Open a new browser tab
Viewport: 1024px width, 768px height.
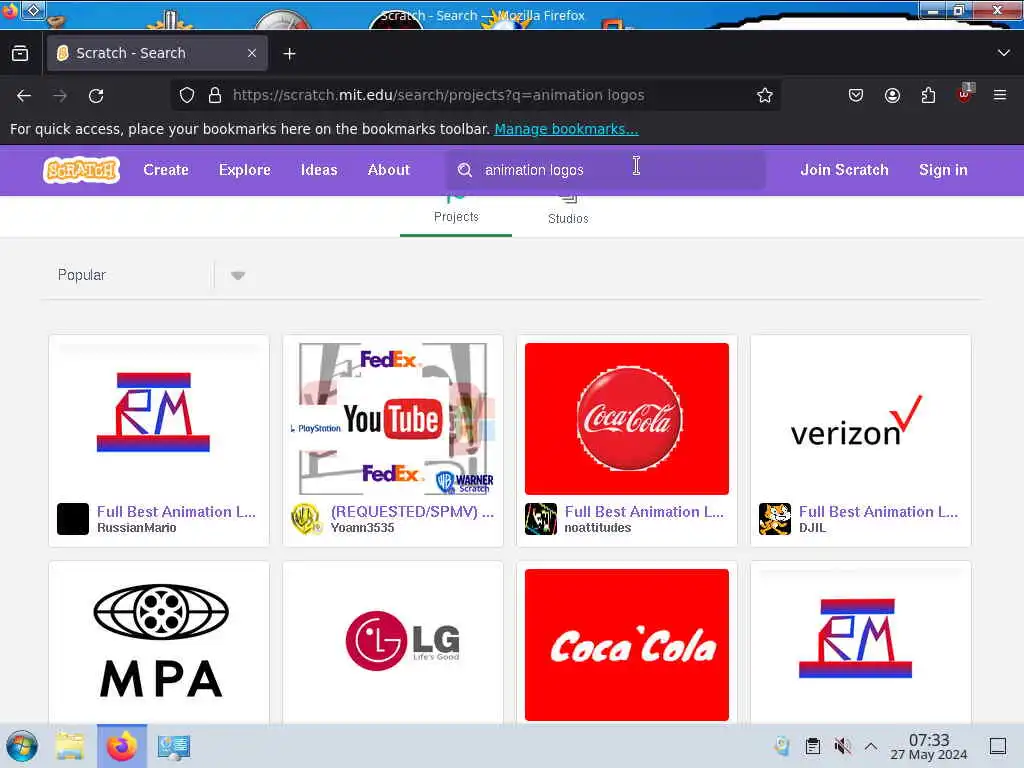(x=289, y=54)
